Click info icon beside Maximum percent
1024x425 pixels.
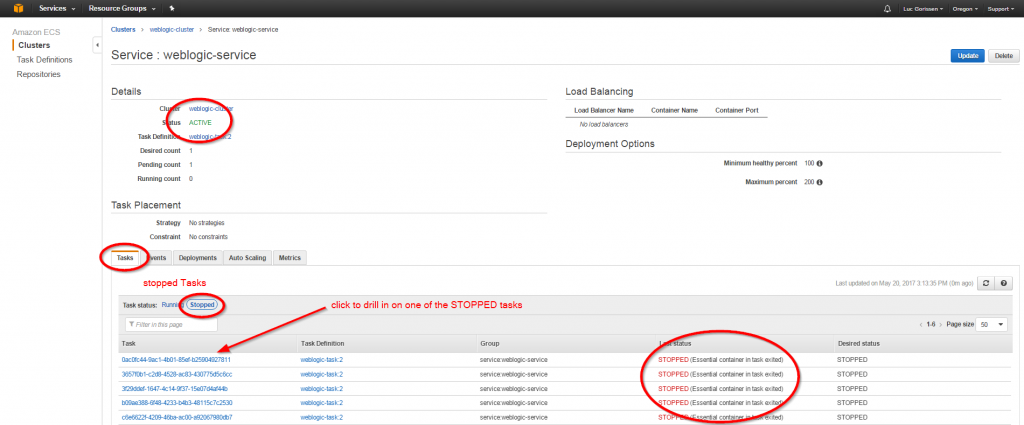pyautogui.click(x=820, y=182)
